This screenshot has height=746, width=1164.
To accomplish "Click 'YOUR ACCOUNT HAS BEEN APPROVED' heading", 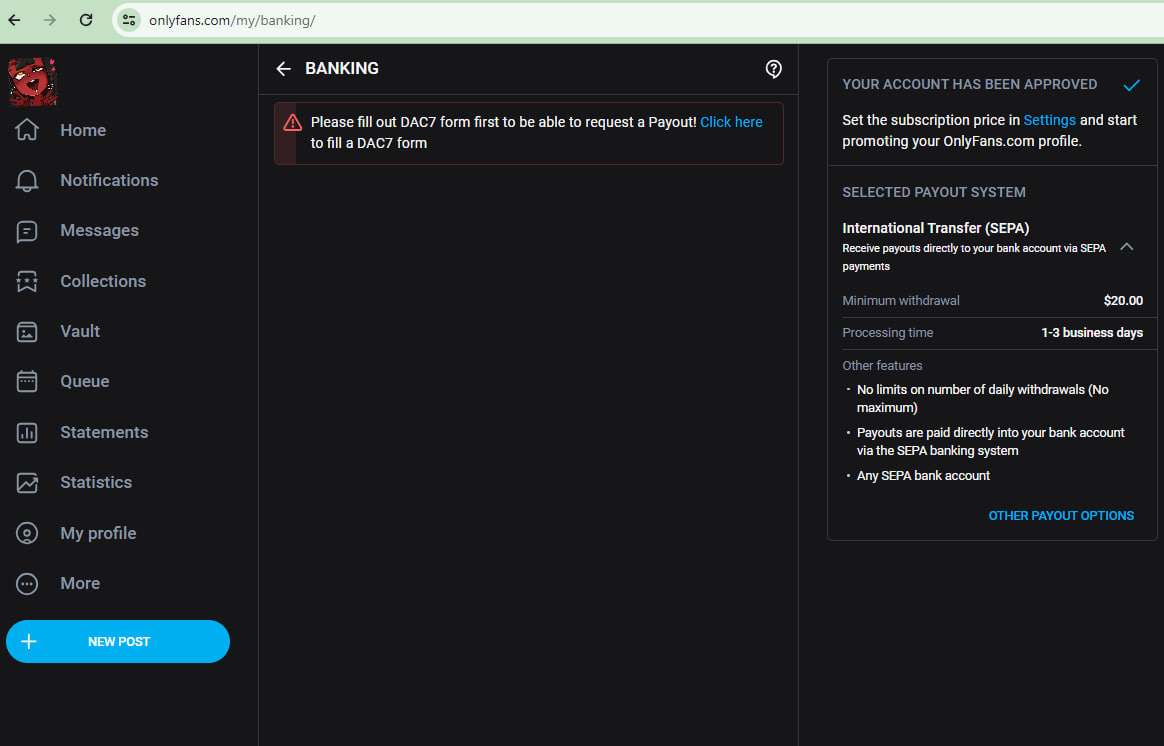I will pyautogui.click(x=970, y=85).
